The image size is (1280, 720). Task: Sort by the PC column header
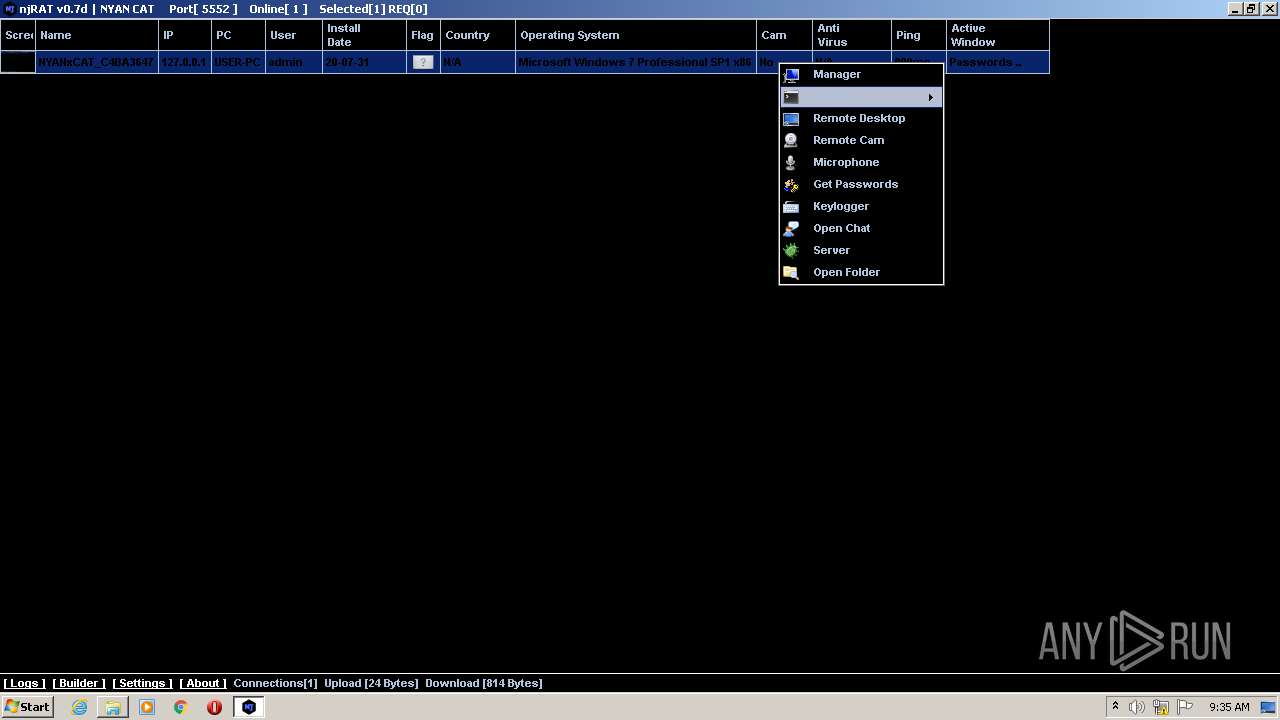[x=238, y=35]
